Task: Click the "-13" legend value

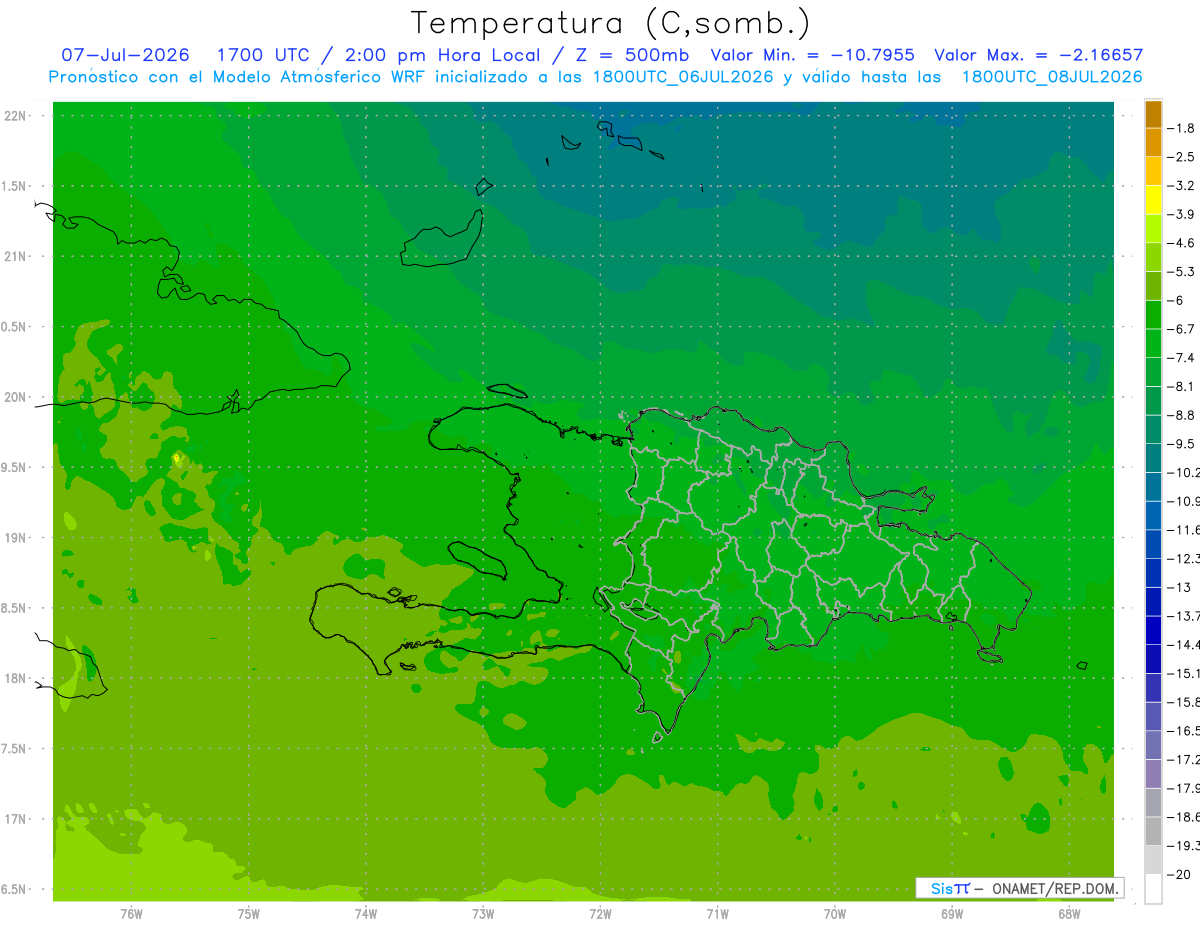Action: coord(1180,587)
